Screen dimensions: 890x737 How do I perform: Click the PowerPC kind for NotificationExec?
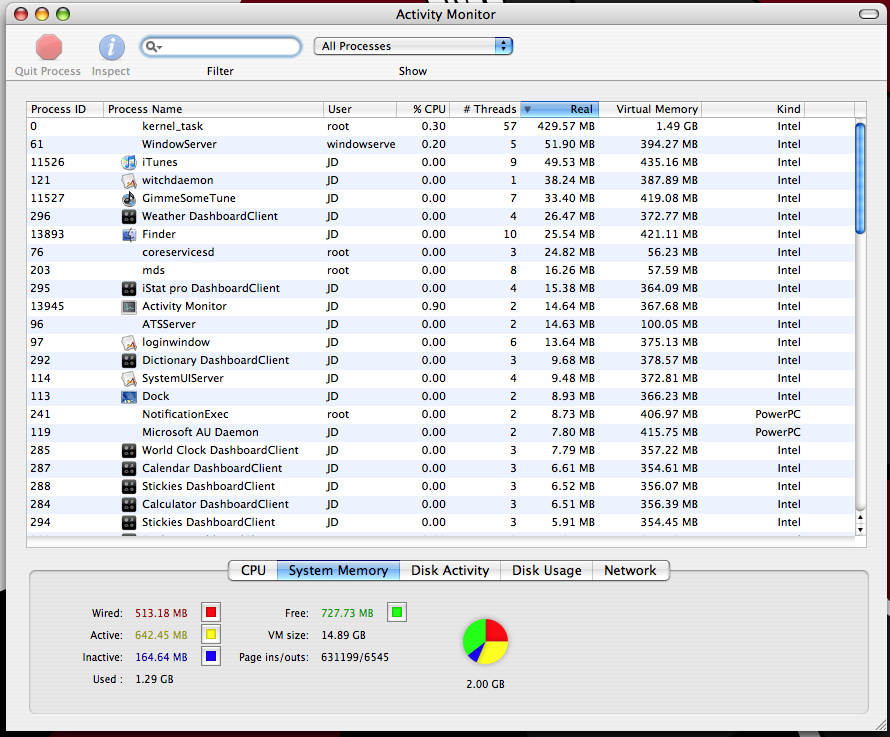778,414
